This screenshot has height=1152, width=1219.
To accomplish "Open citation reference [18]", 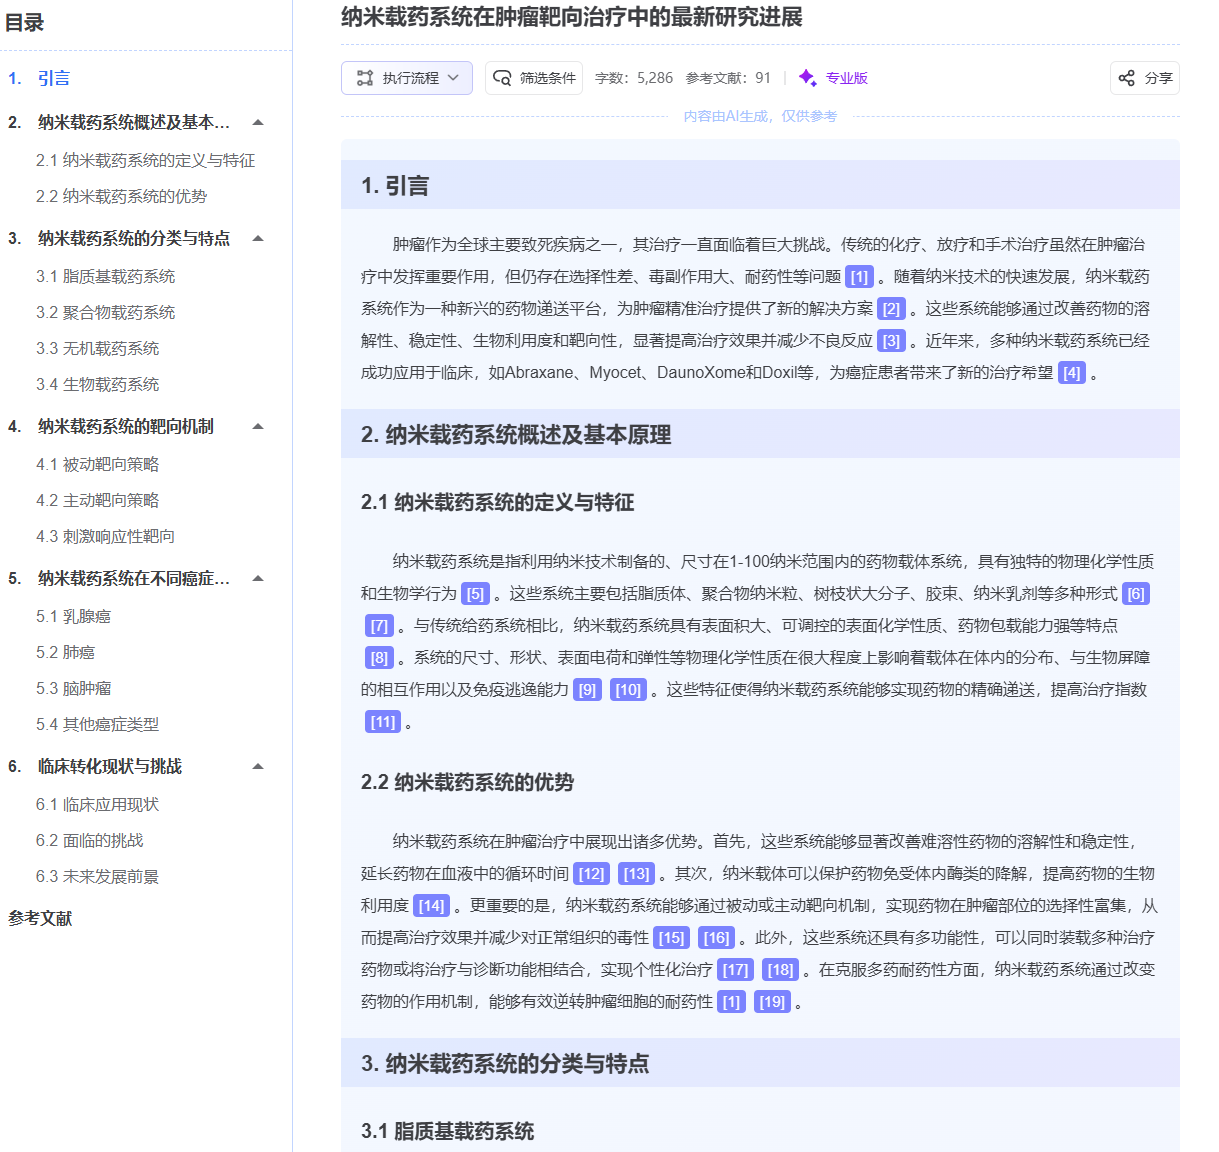I will click(x=780, y=970).
